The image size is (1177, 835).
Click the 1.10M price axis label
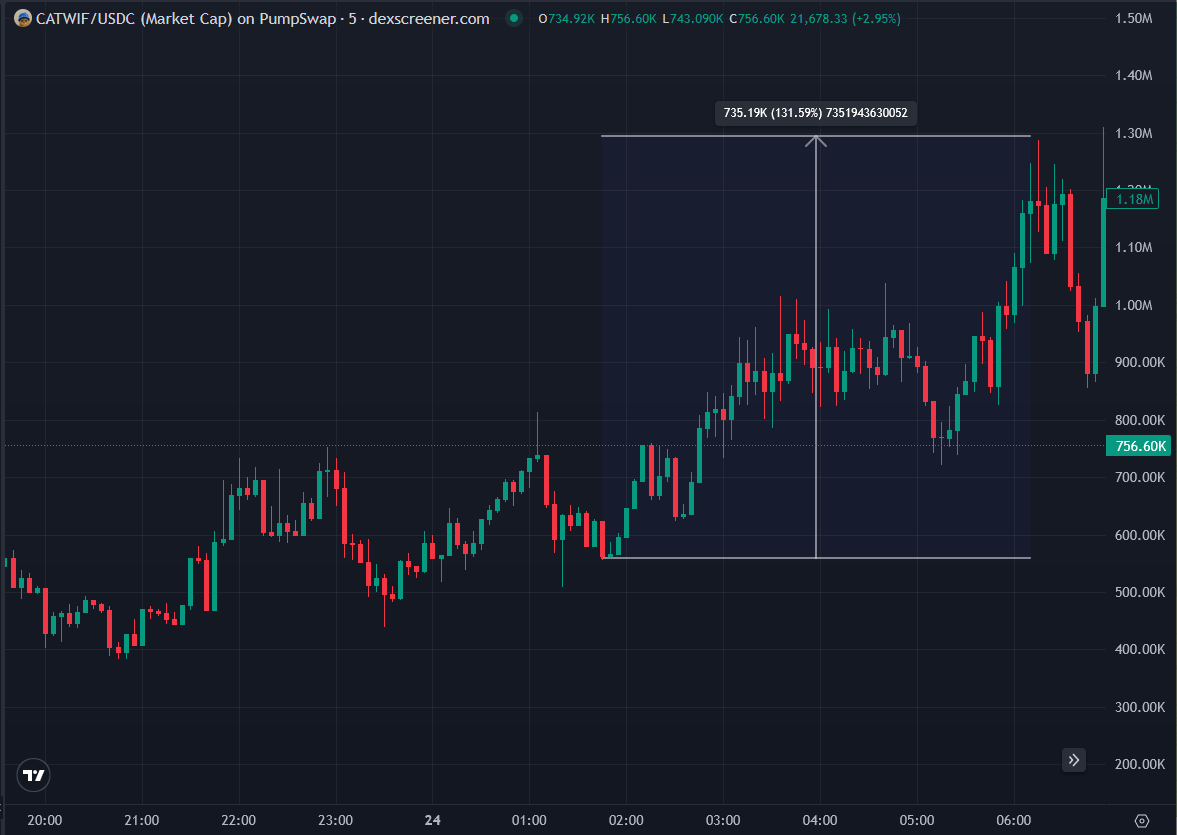1133,247
